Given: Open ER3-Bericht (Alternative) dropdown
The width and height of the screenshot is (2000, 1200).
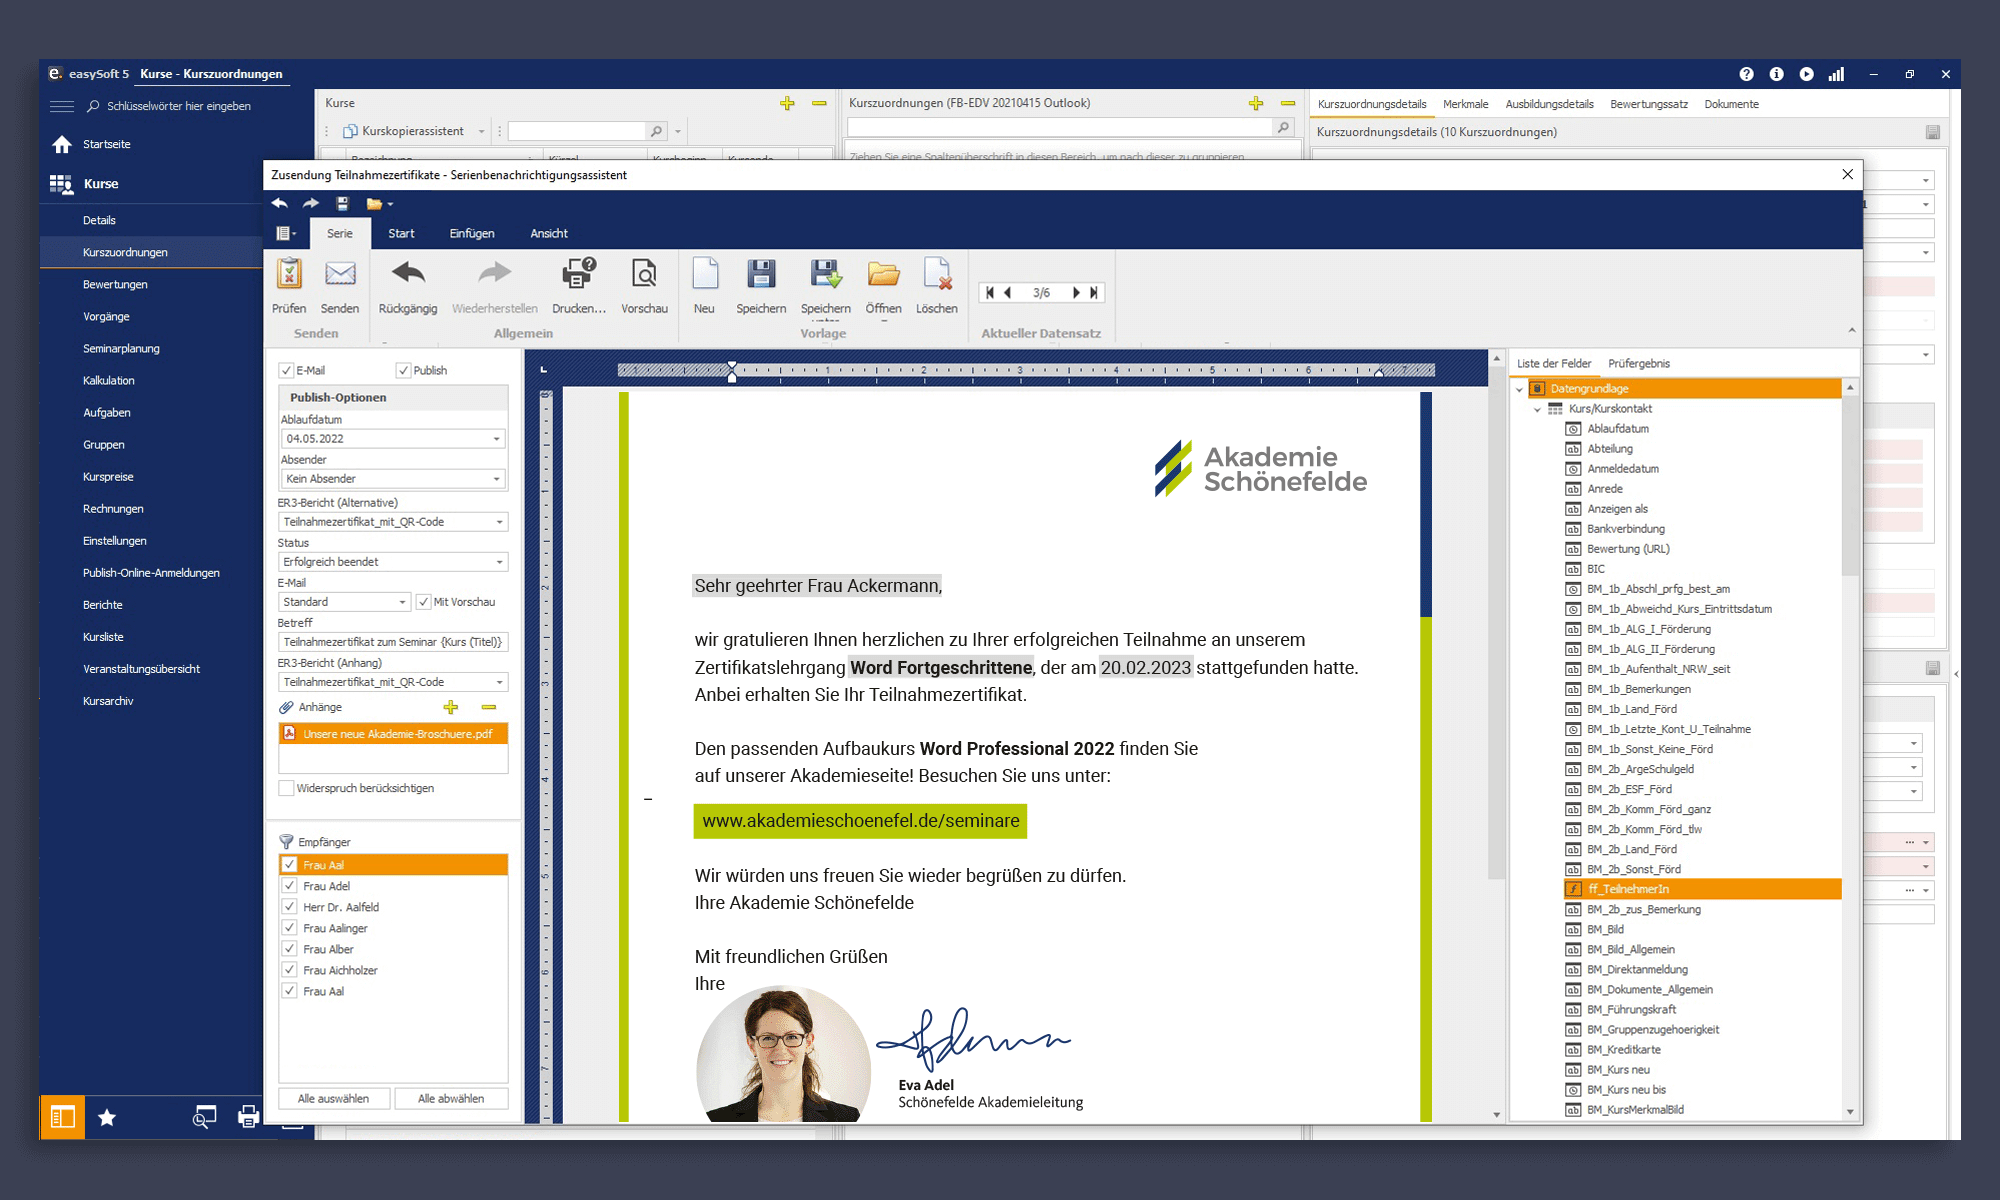Looking at the screenshot, I should tap(500, 522).
